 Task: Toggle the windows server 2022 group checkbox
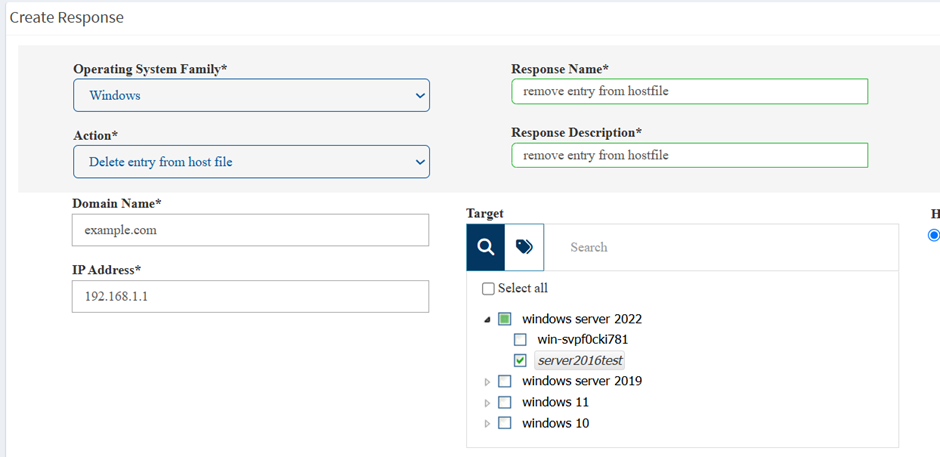tap(505, 319)
